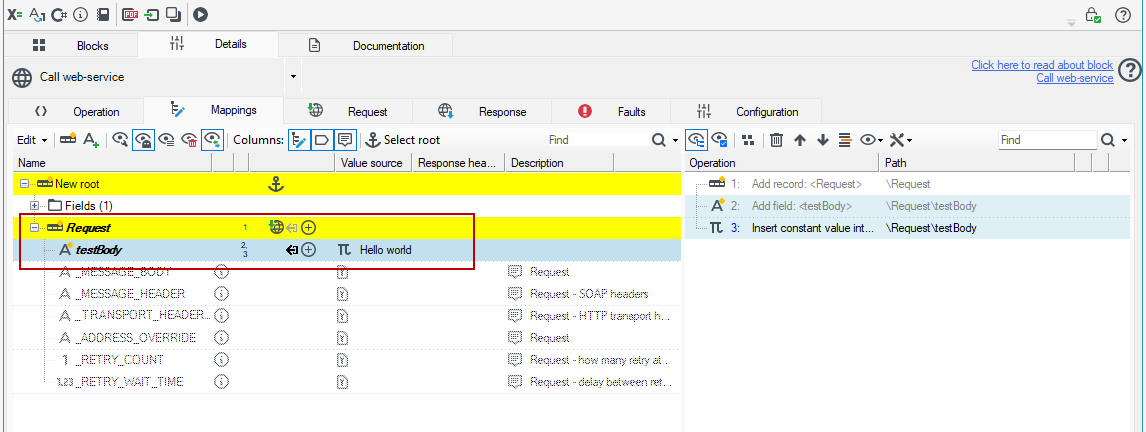1146x432 pixels.
Task: Click the globe import icon on Request row
Action: tap(276, 227)
